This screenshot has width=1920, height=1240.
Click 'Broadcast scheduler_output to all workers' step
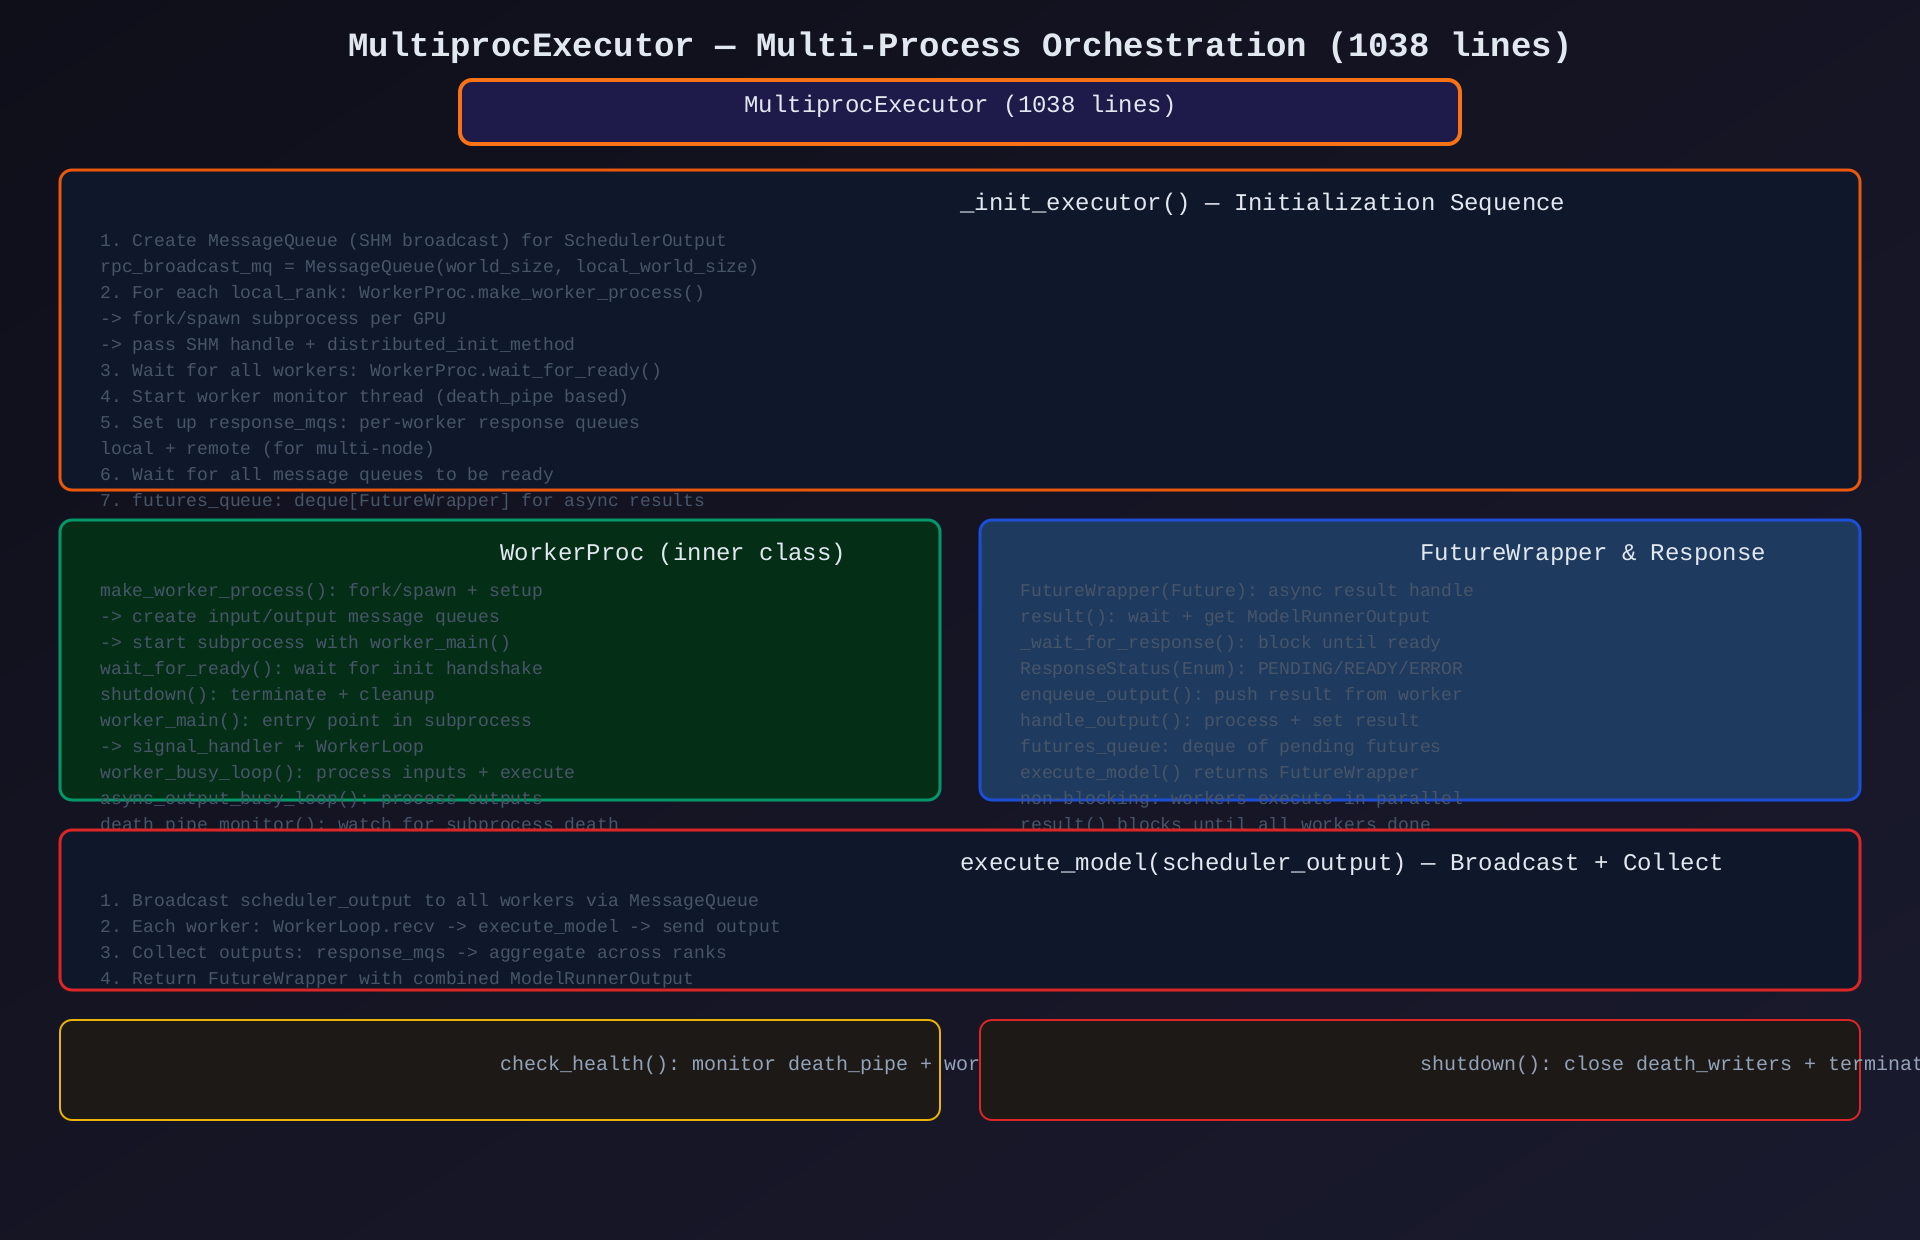pyautogui.click(x=428, y=901)
